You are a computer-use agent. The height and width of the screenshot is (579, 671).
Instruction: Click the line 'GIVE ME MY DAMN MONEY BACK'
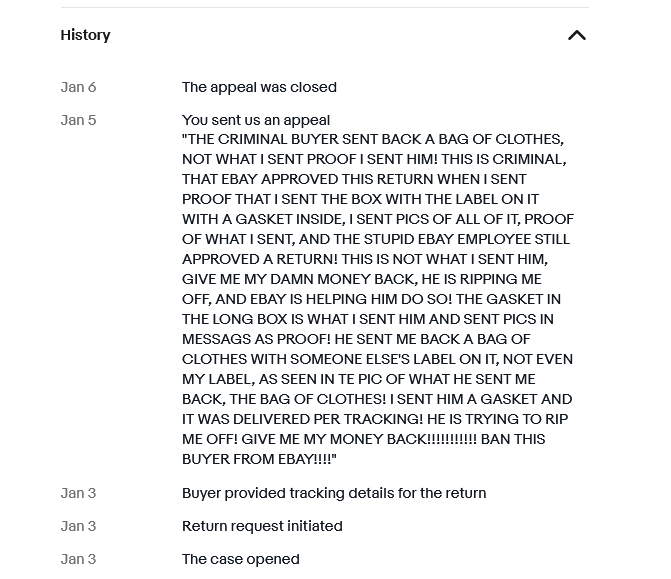coord(362,279)
